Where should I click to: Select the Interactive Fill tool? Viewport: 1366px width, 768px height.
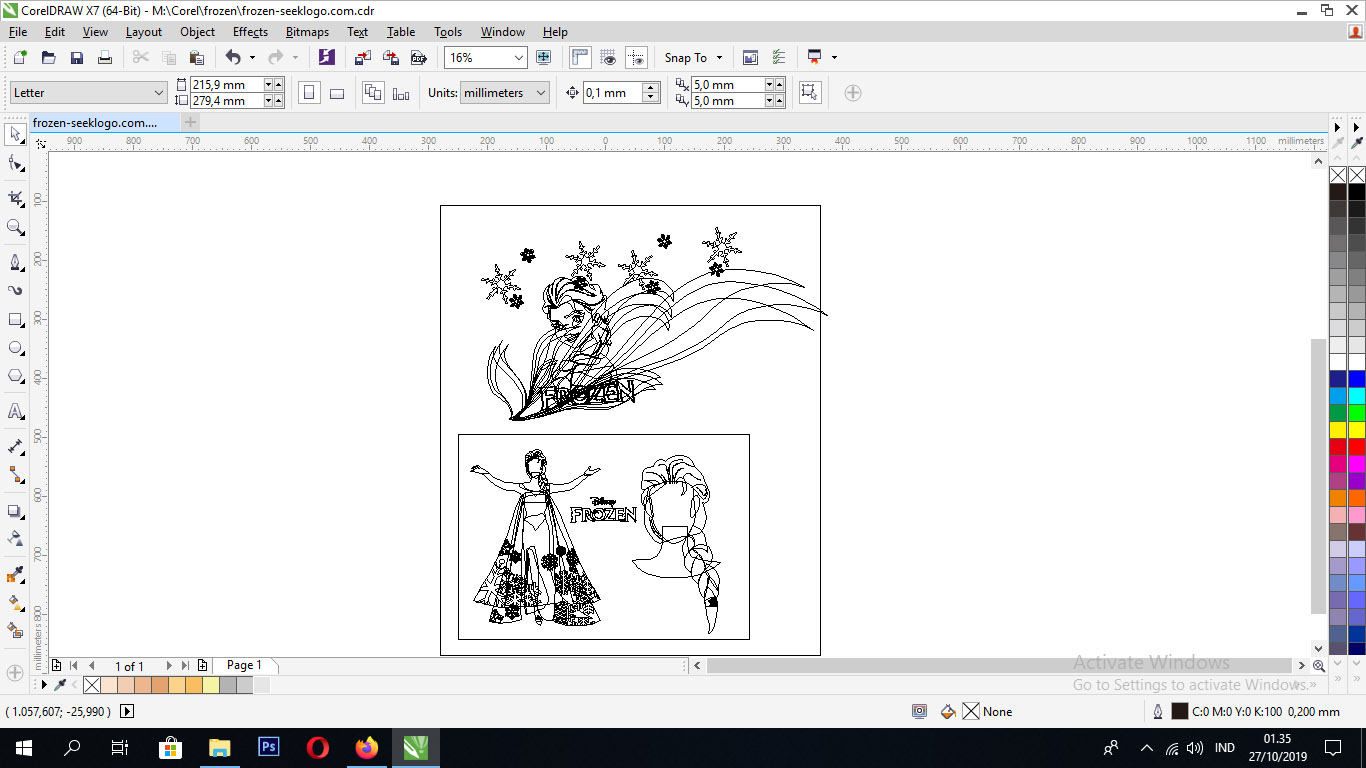click(16, 603)
